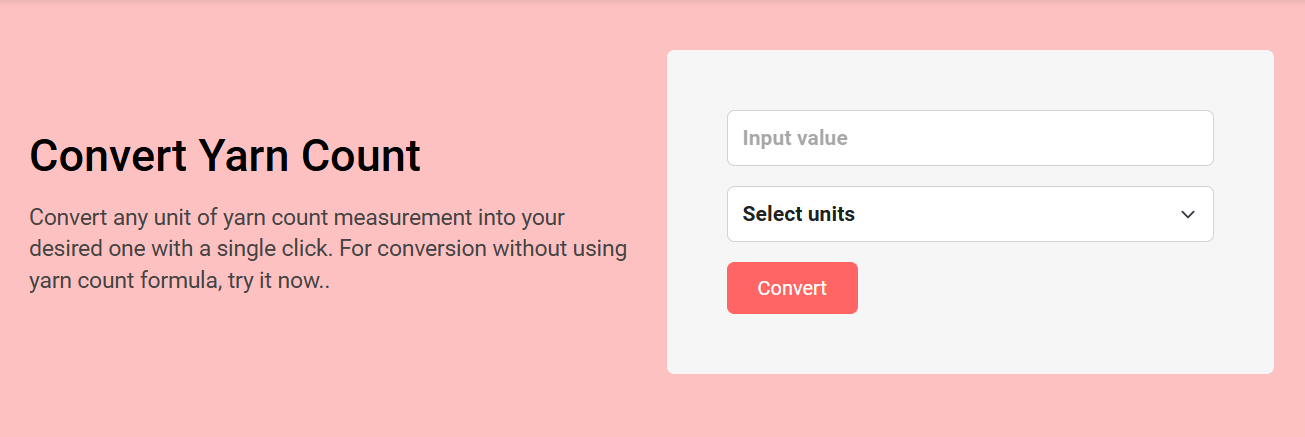Click the middle of the Select units box
The height and width of the screenshot is (437, 1305).
969,214
